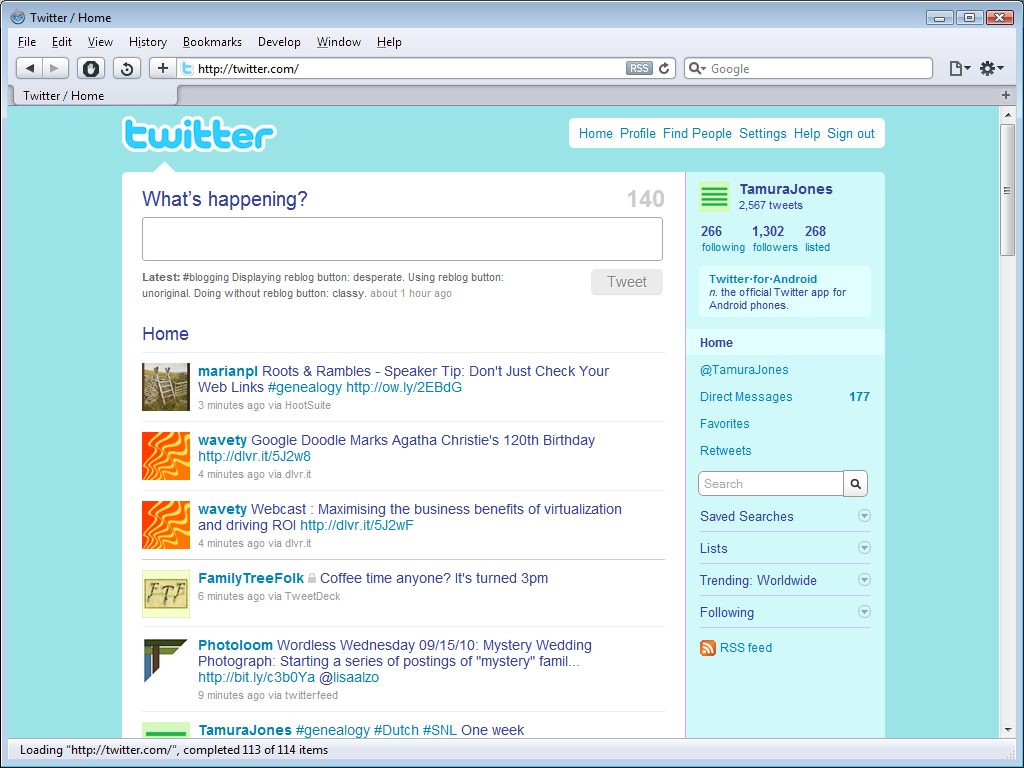
Task: View the 266 following count
Action: coord(722,238)
